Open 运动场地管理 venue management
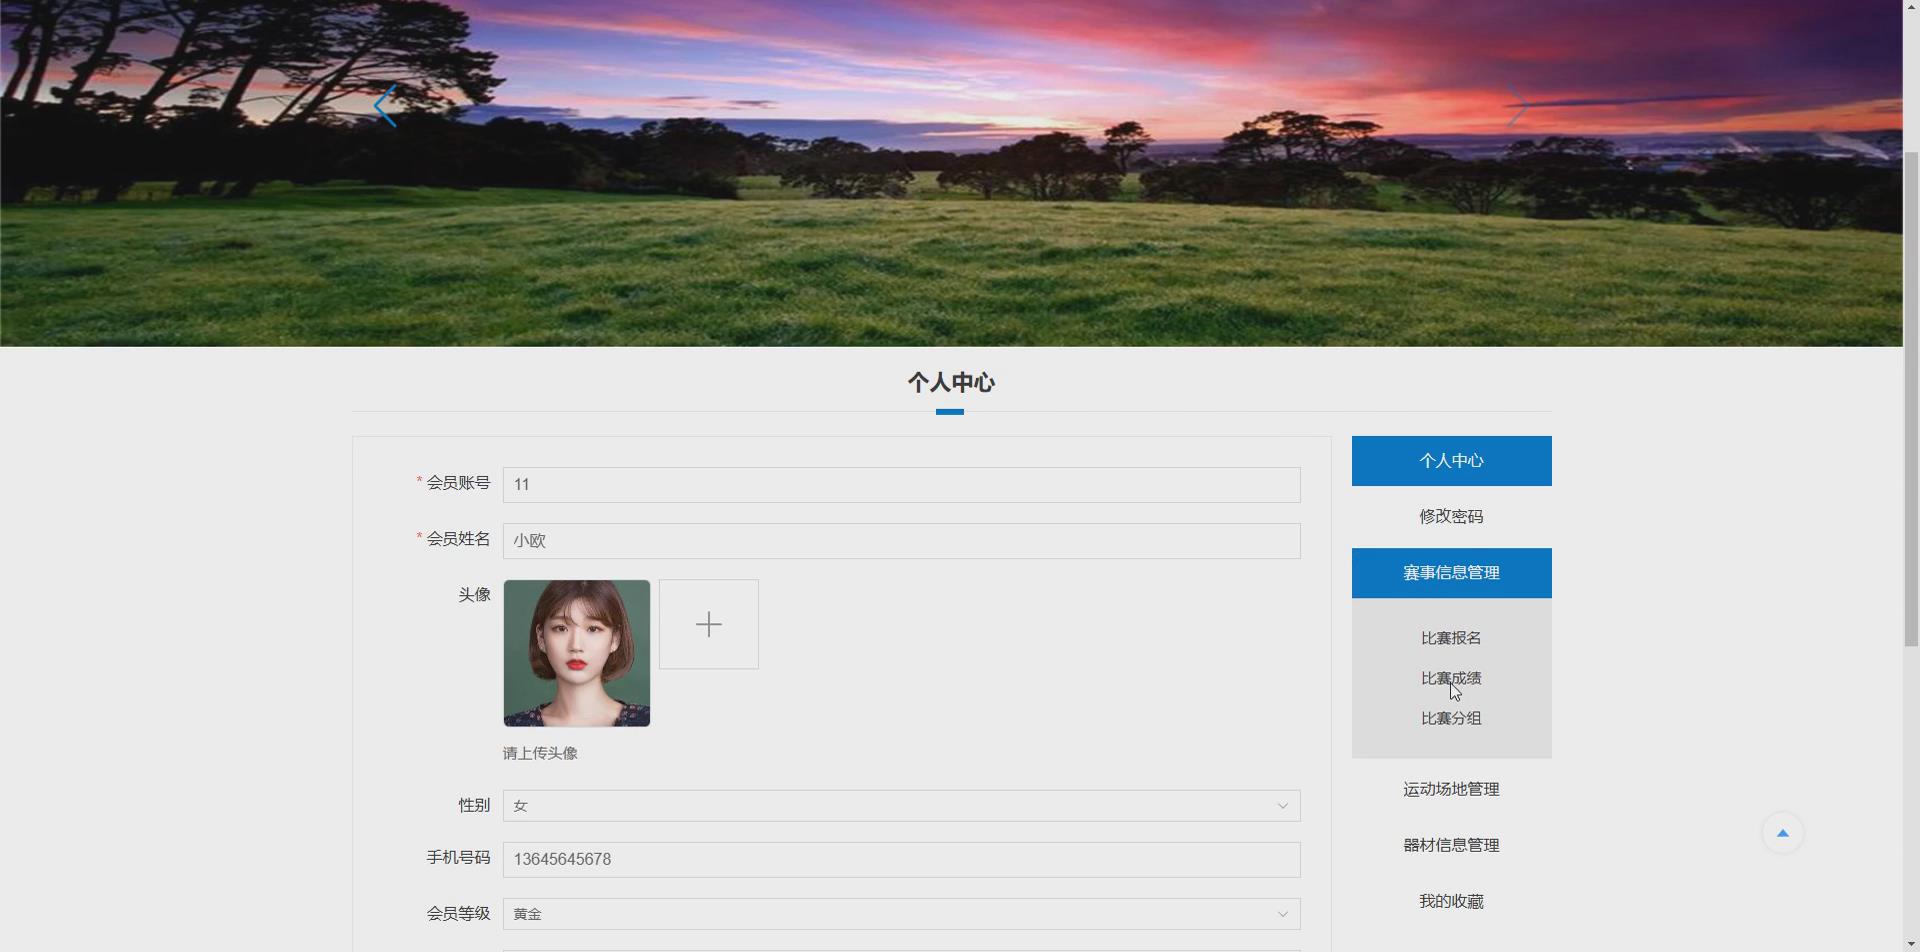The width and height of the screenshot is (1920, 952). point(1450,788)
